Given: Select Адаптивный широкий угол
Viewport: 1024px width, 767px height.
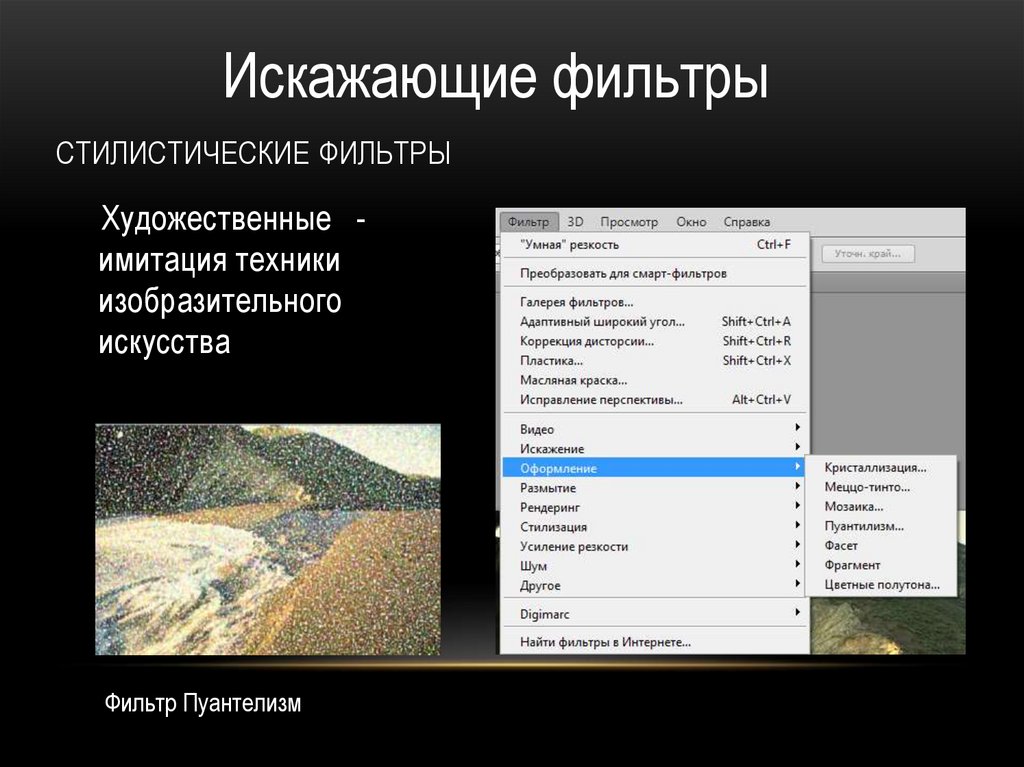Looking at the screenshot, I should pos(655,322).
